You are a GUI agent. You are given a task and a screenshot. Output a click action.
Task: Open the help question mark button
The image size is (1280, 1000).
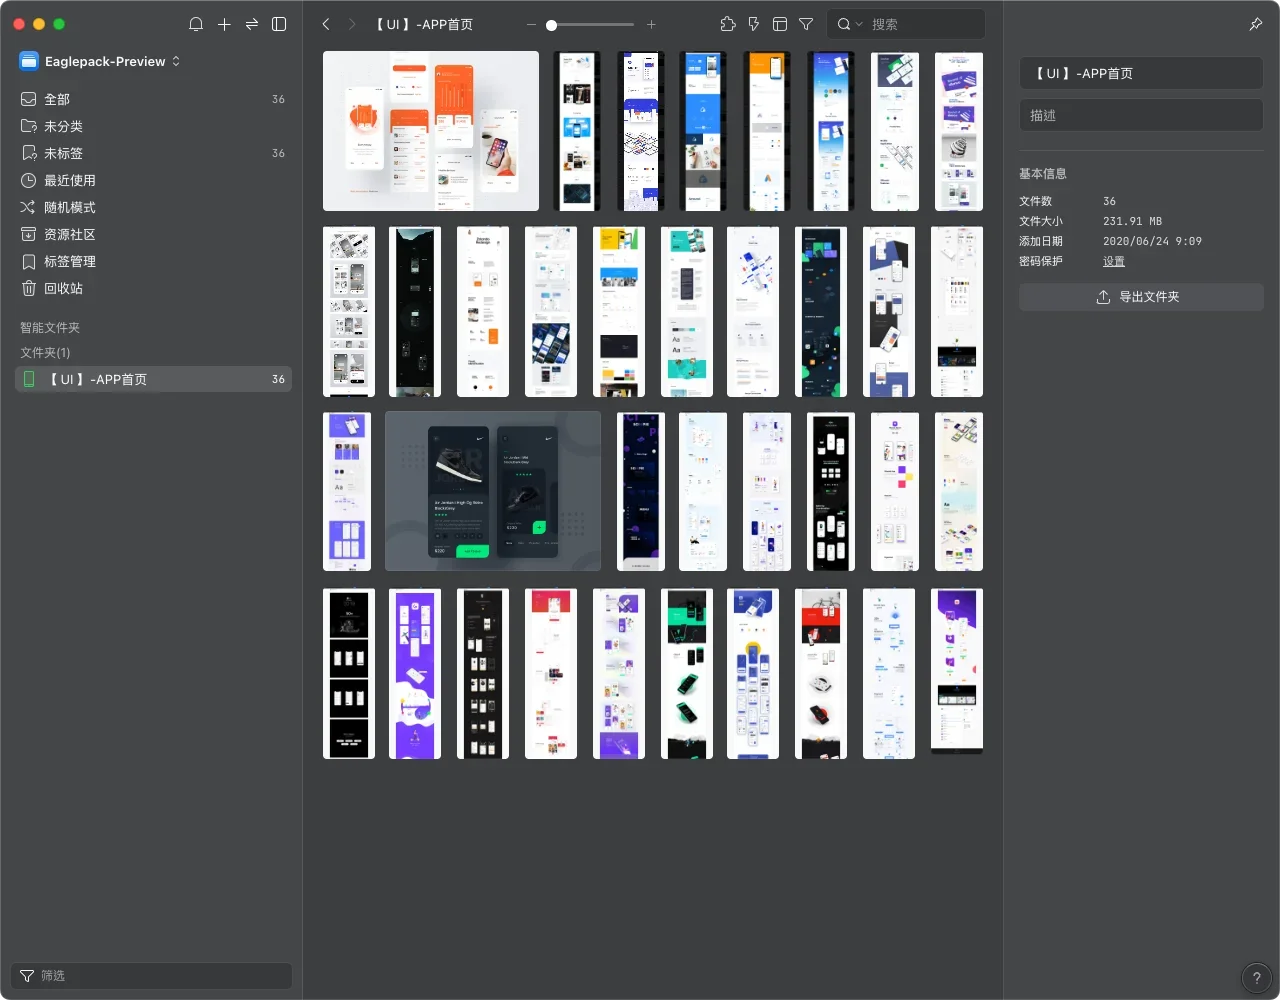[1256, 978]
